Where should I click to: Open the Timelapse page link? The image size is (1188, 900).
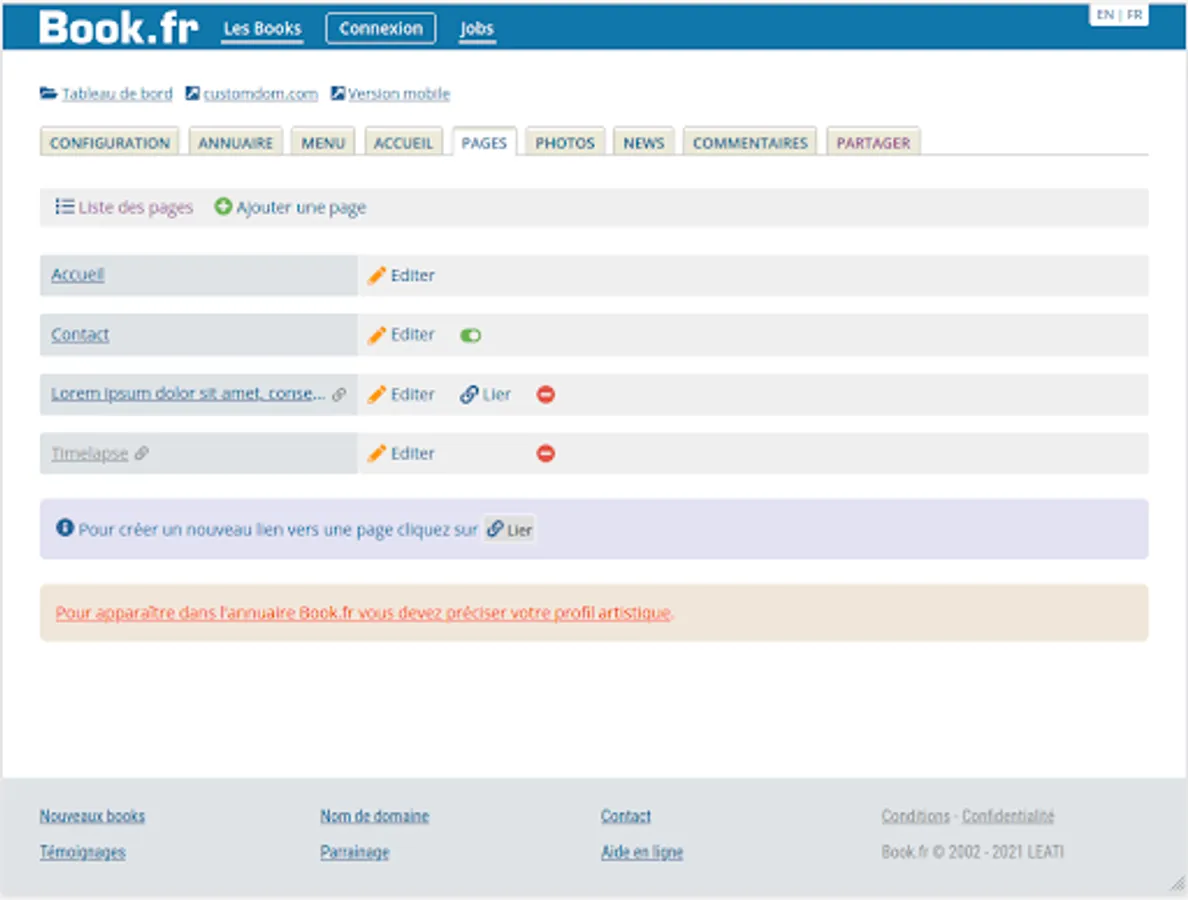click(89, 453)
